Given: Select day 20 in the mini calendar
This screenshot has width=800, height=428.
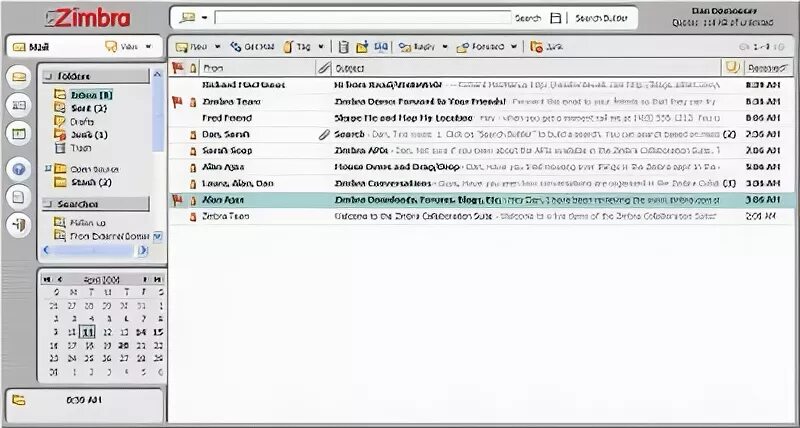Looking at the screenshot, I should [x=123, y=345].
